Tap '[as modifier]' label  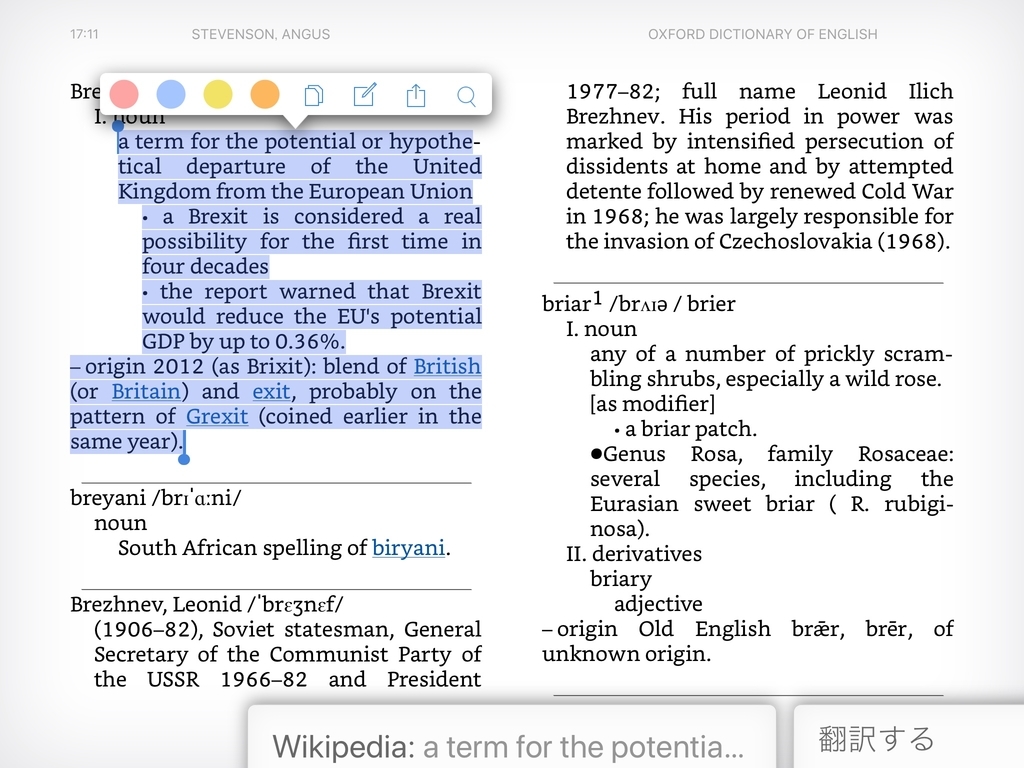click(x=652, y=404)
